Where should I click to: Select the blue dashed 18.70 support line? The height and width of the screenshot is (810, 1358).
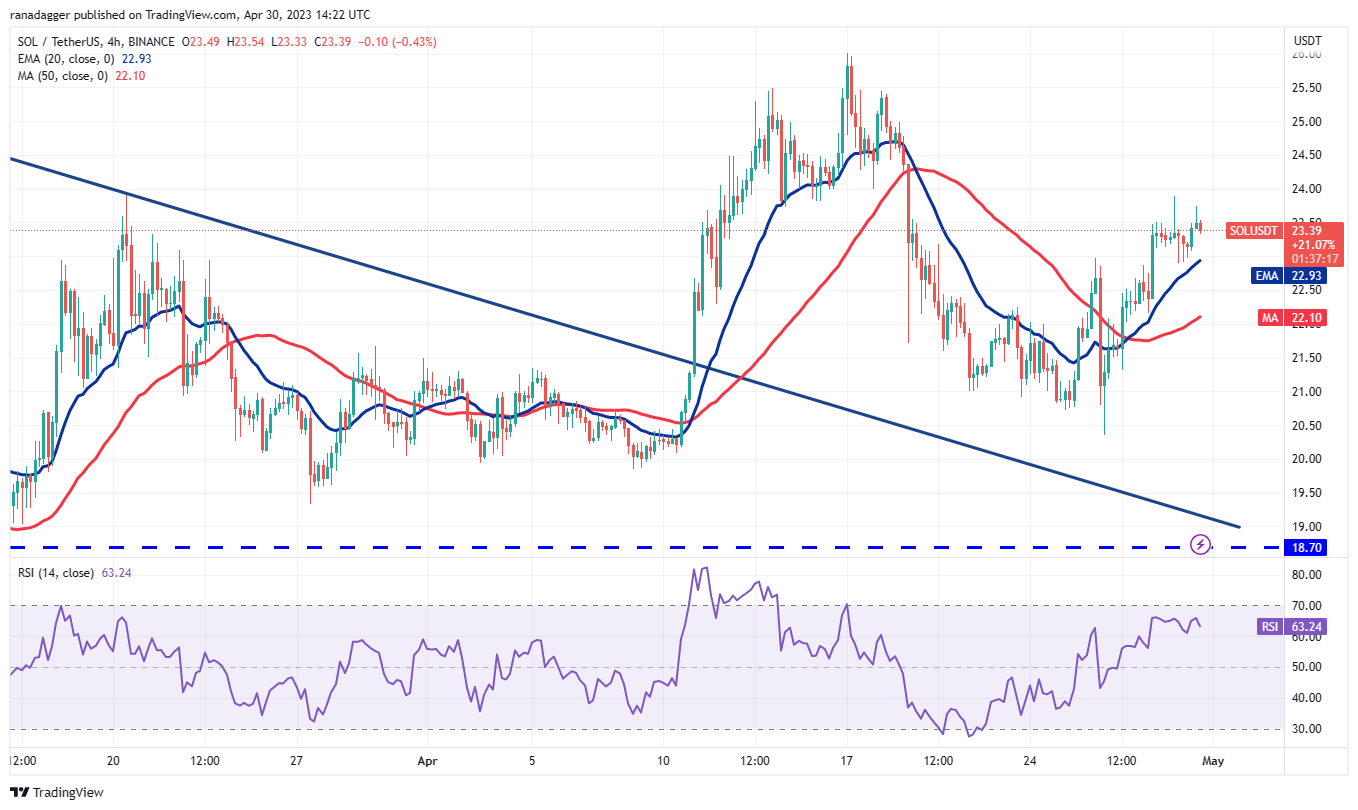[600, 547]
